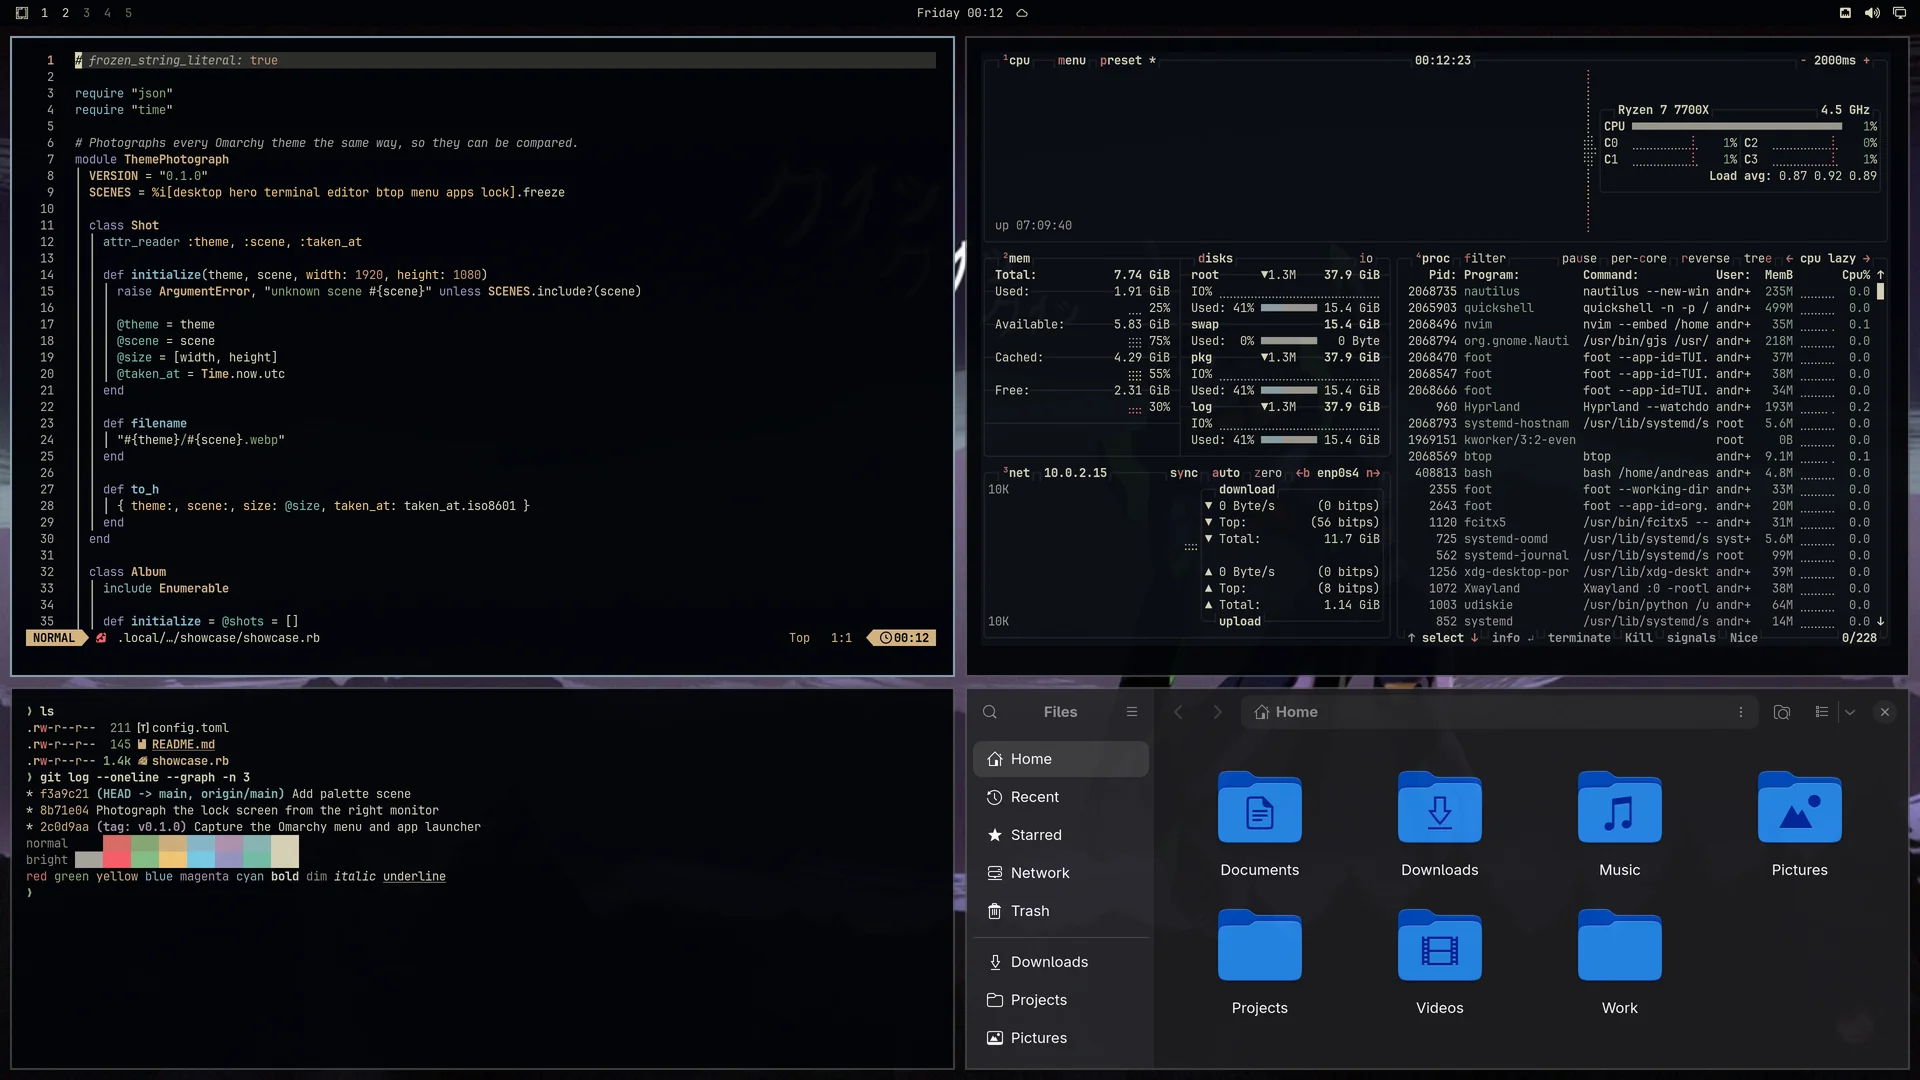Open the Downloads folder in the grid
Screen dimensions: 1920x1080
[x=1440, y=825]
